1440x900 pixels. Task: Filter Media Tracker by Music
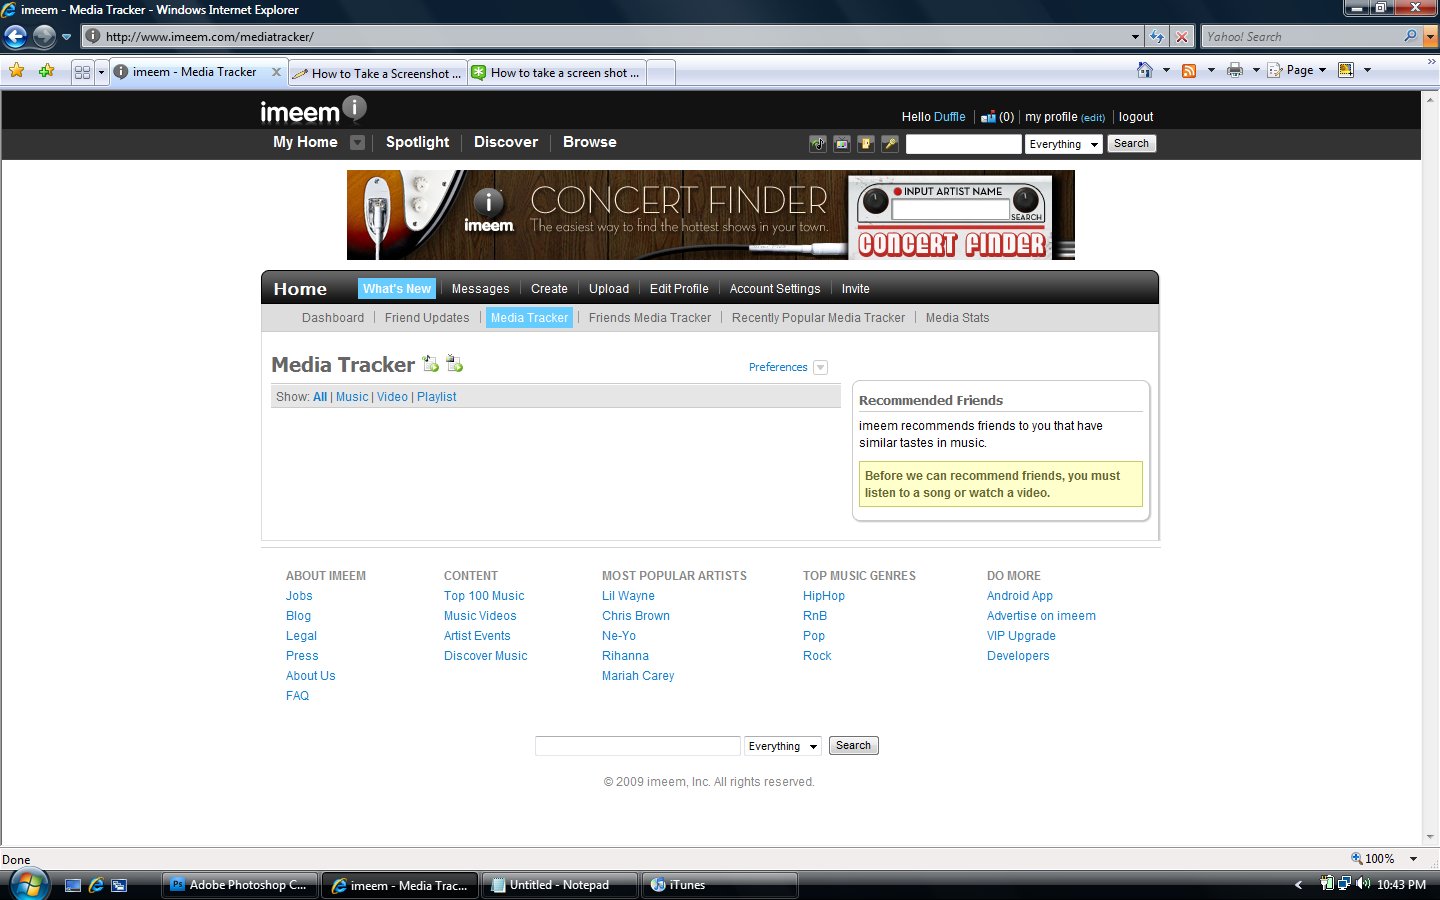tap(352, 397)
